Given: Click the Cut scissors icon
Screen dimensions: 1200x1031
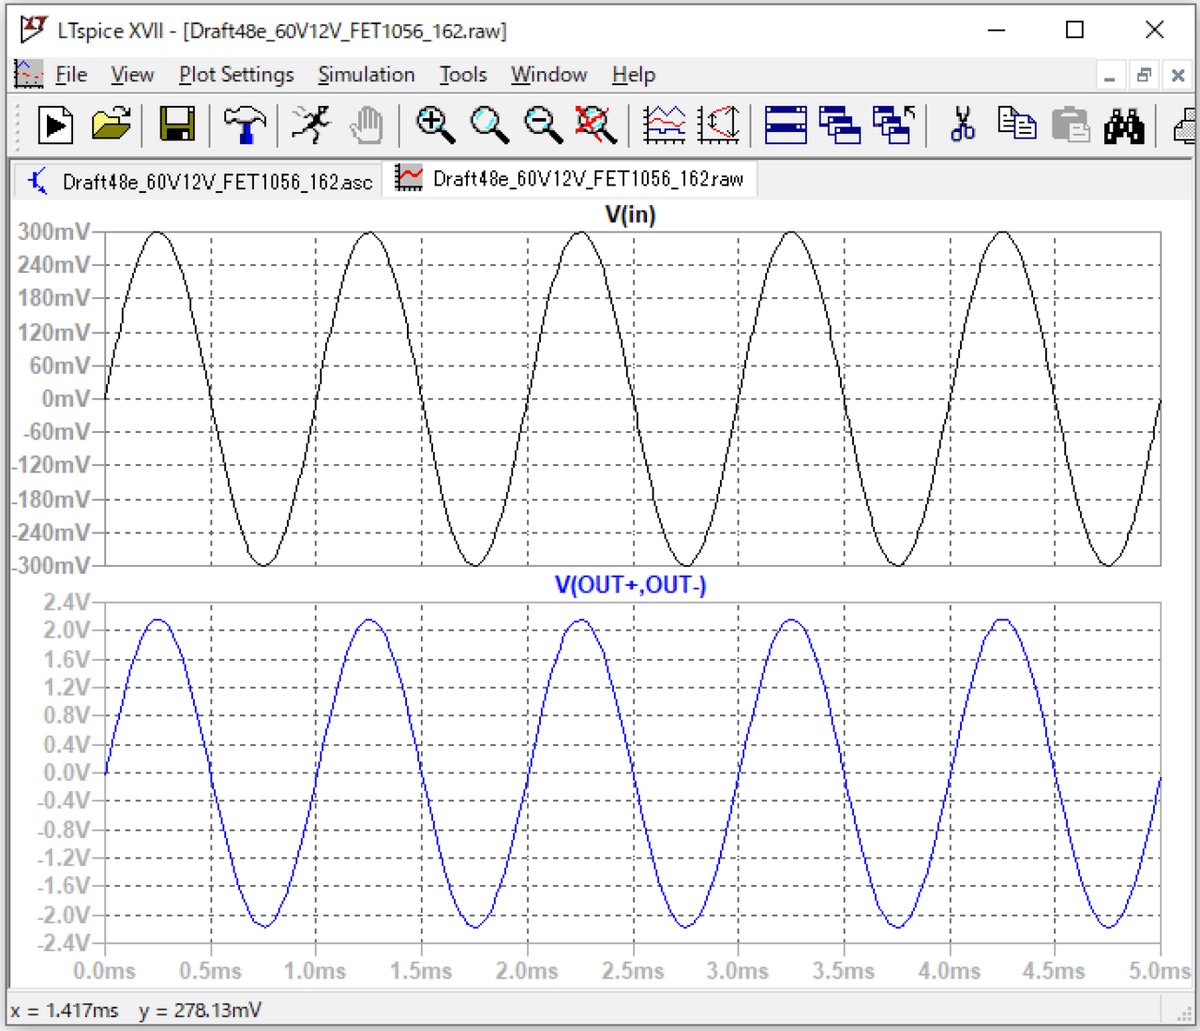Looking at the screenshot, I should coord(962,124).
